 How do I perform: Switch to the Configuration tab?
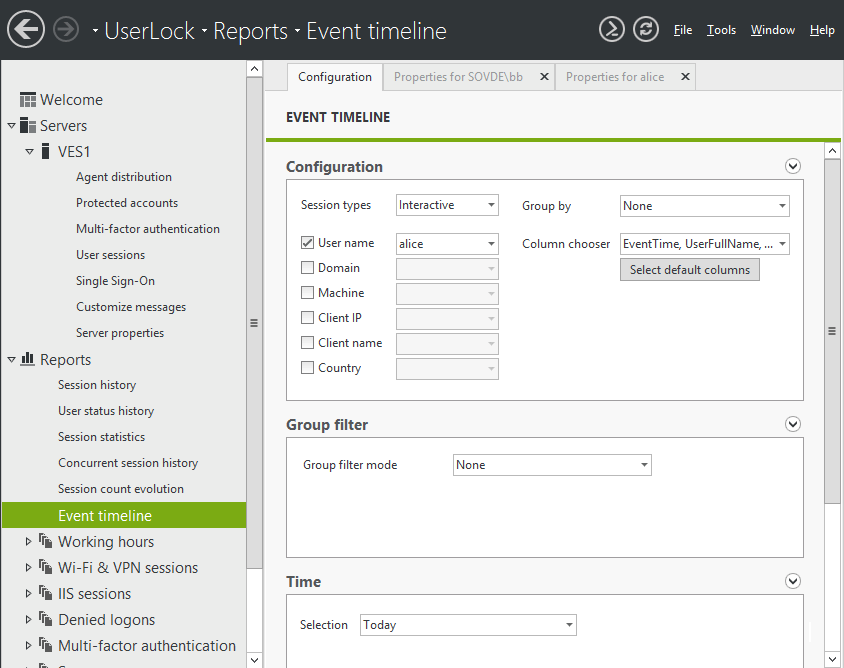tap(335, 77)
